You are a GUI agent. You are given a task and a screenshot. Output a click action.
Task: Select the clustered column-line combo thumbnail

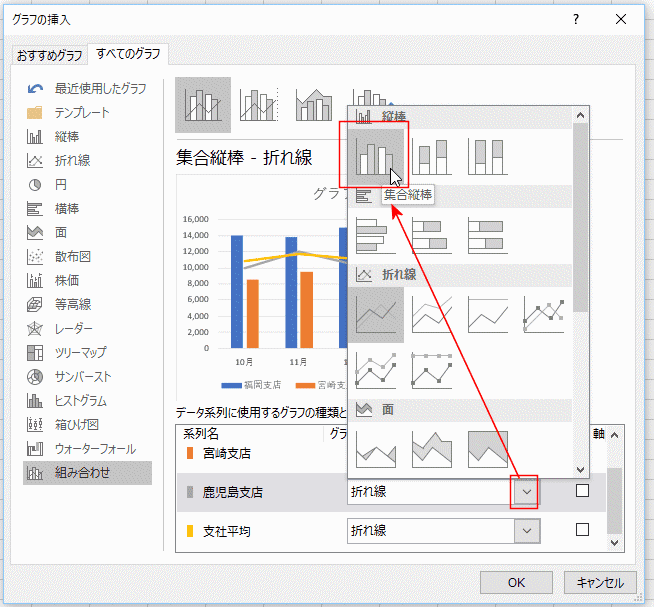coord(203,105)
